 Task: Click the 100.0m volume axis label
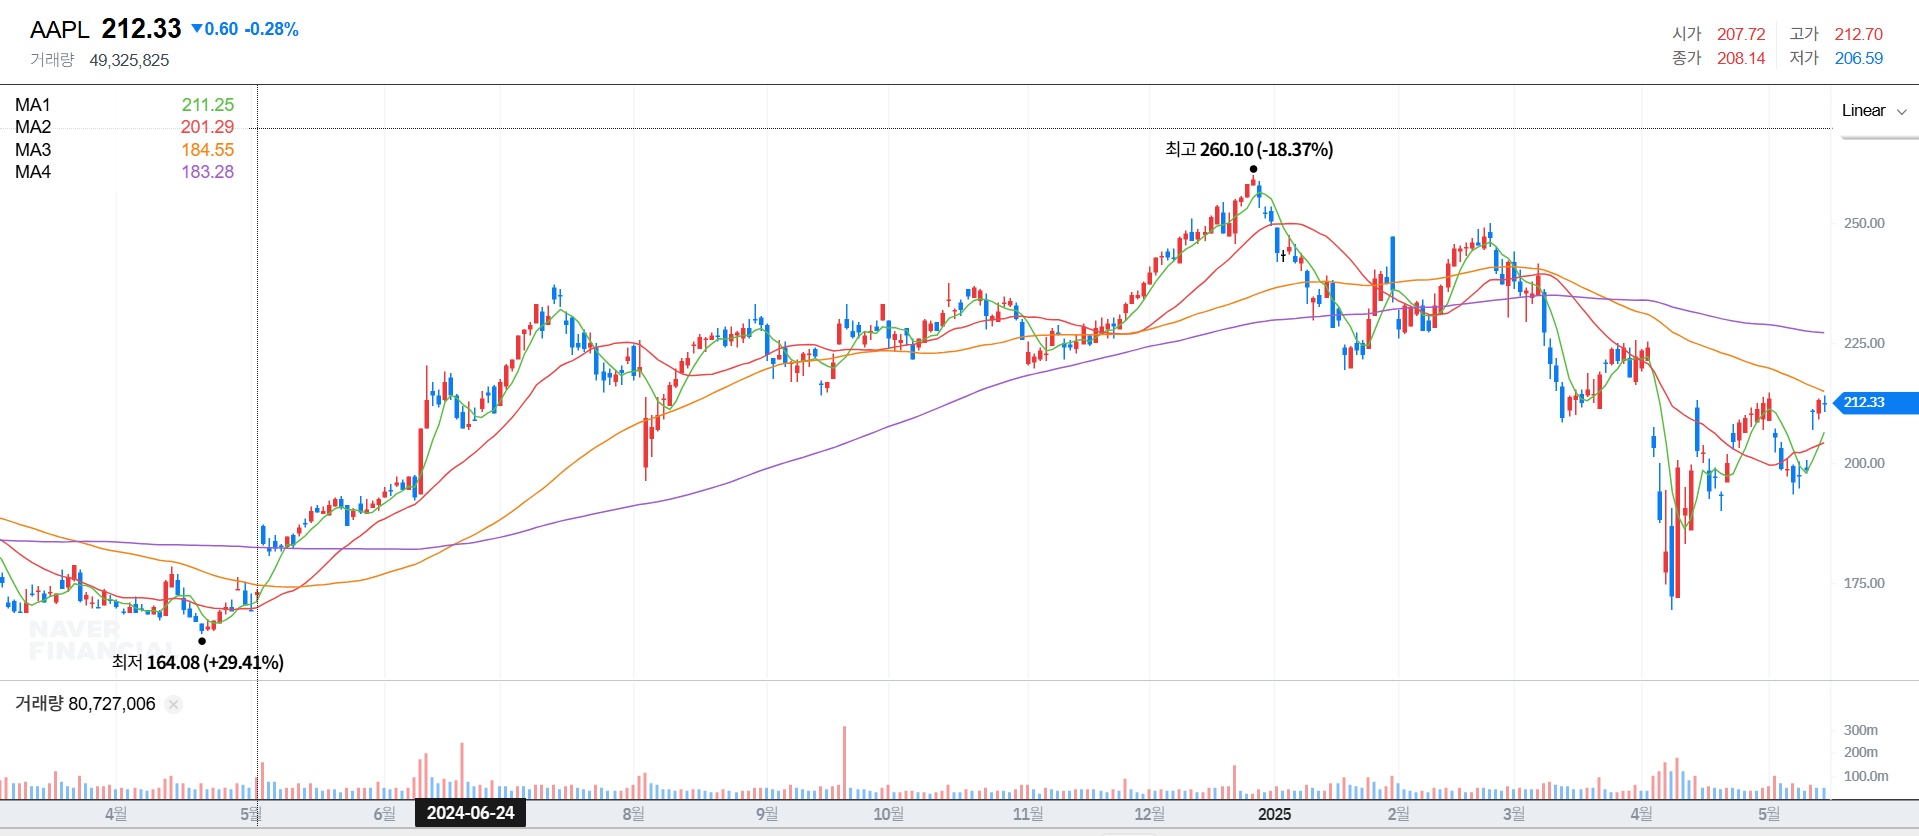[x=1866, y=776]
